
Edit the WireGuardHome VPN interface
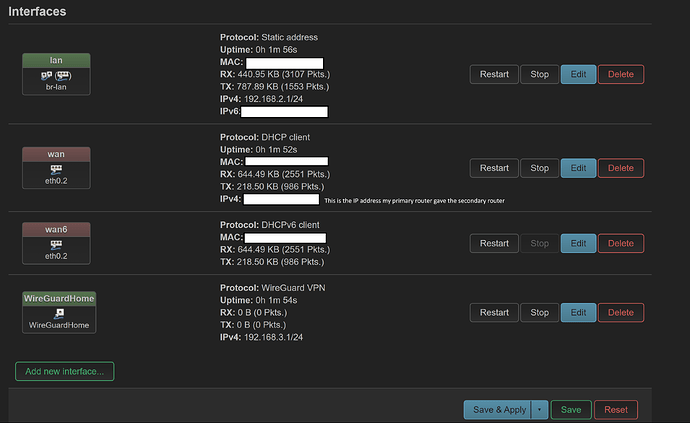pos(577,312)
